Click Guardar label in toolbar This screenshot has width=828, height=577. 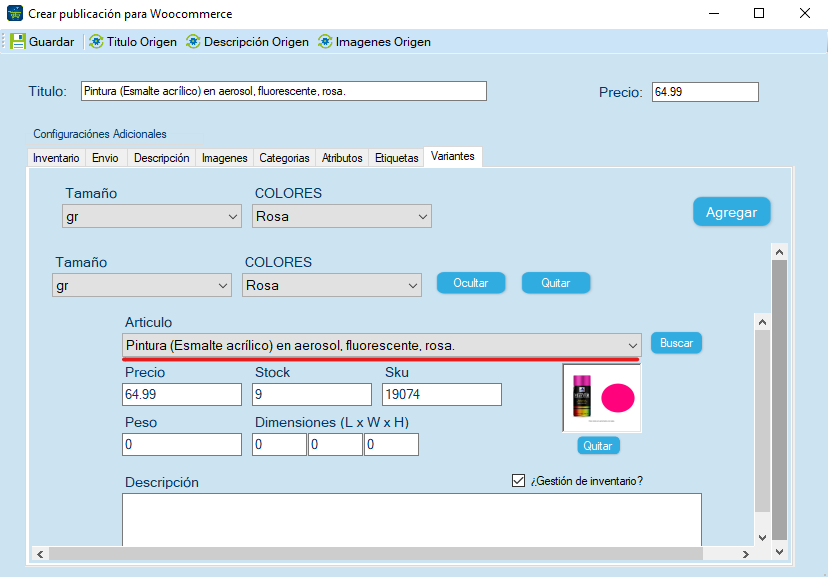[x=51, y=42]
